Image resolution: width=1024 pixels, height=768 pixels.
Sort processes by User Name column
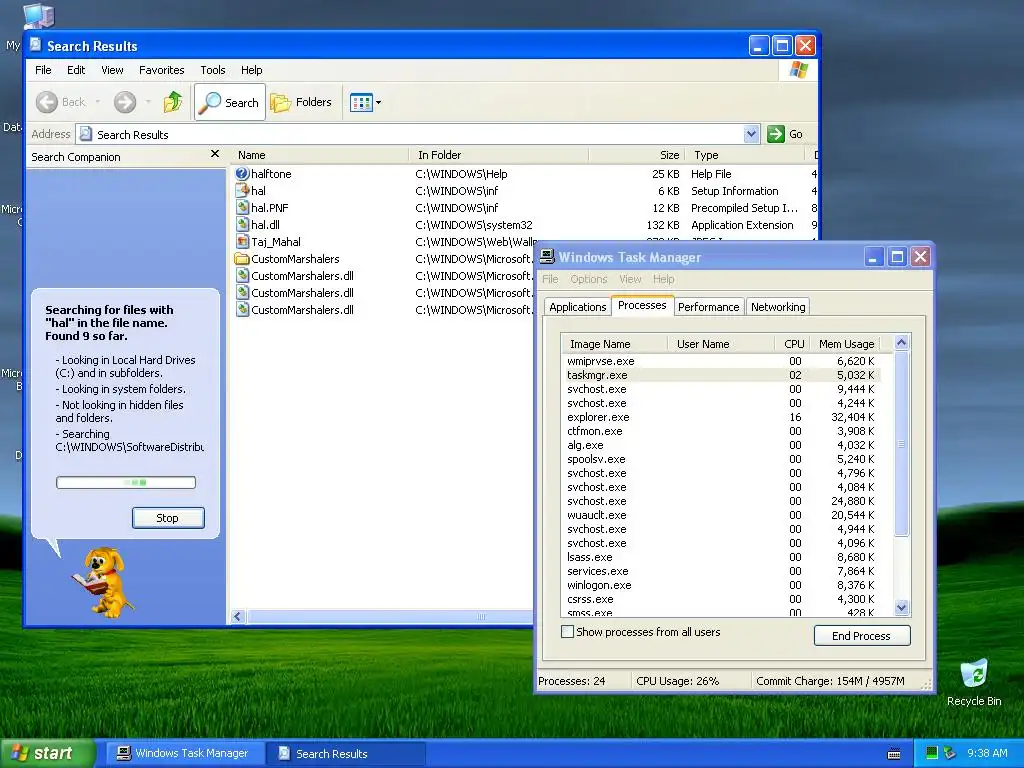pos(721,344)
